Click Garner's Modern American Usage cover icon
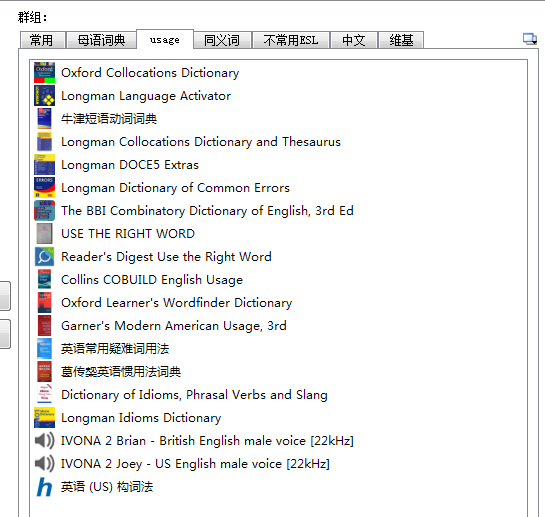Image resolution: width=545 pixels, height=517 pixels. [44, 325]
